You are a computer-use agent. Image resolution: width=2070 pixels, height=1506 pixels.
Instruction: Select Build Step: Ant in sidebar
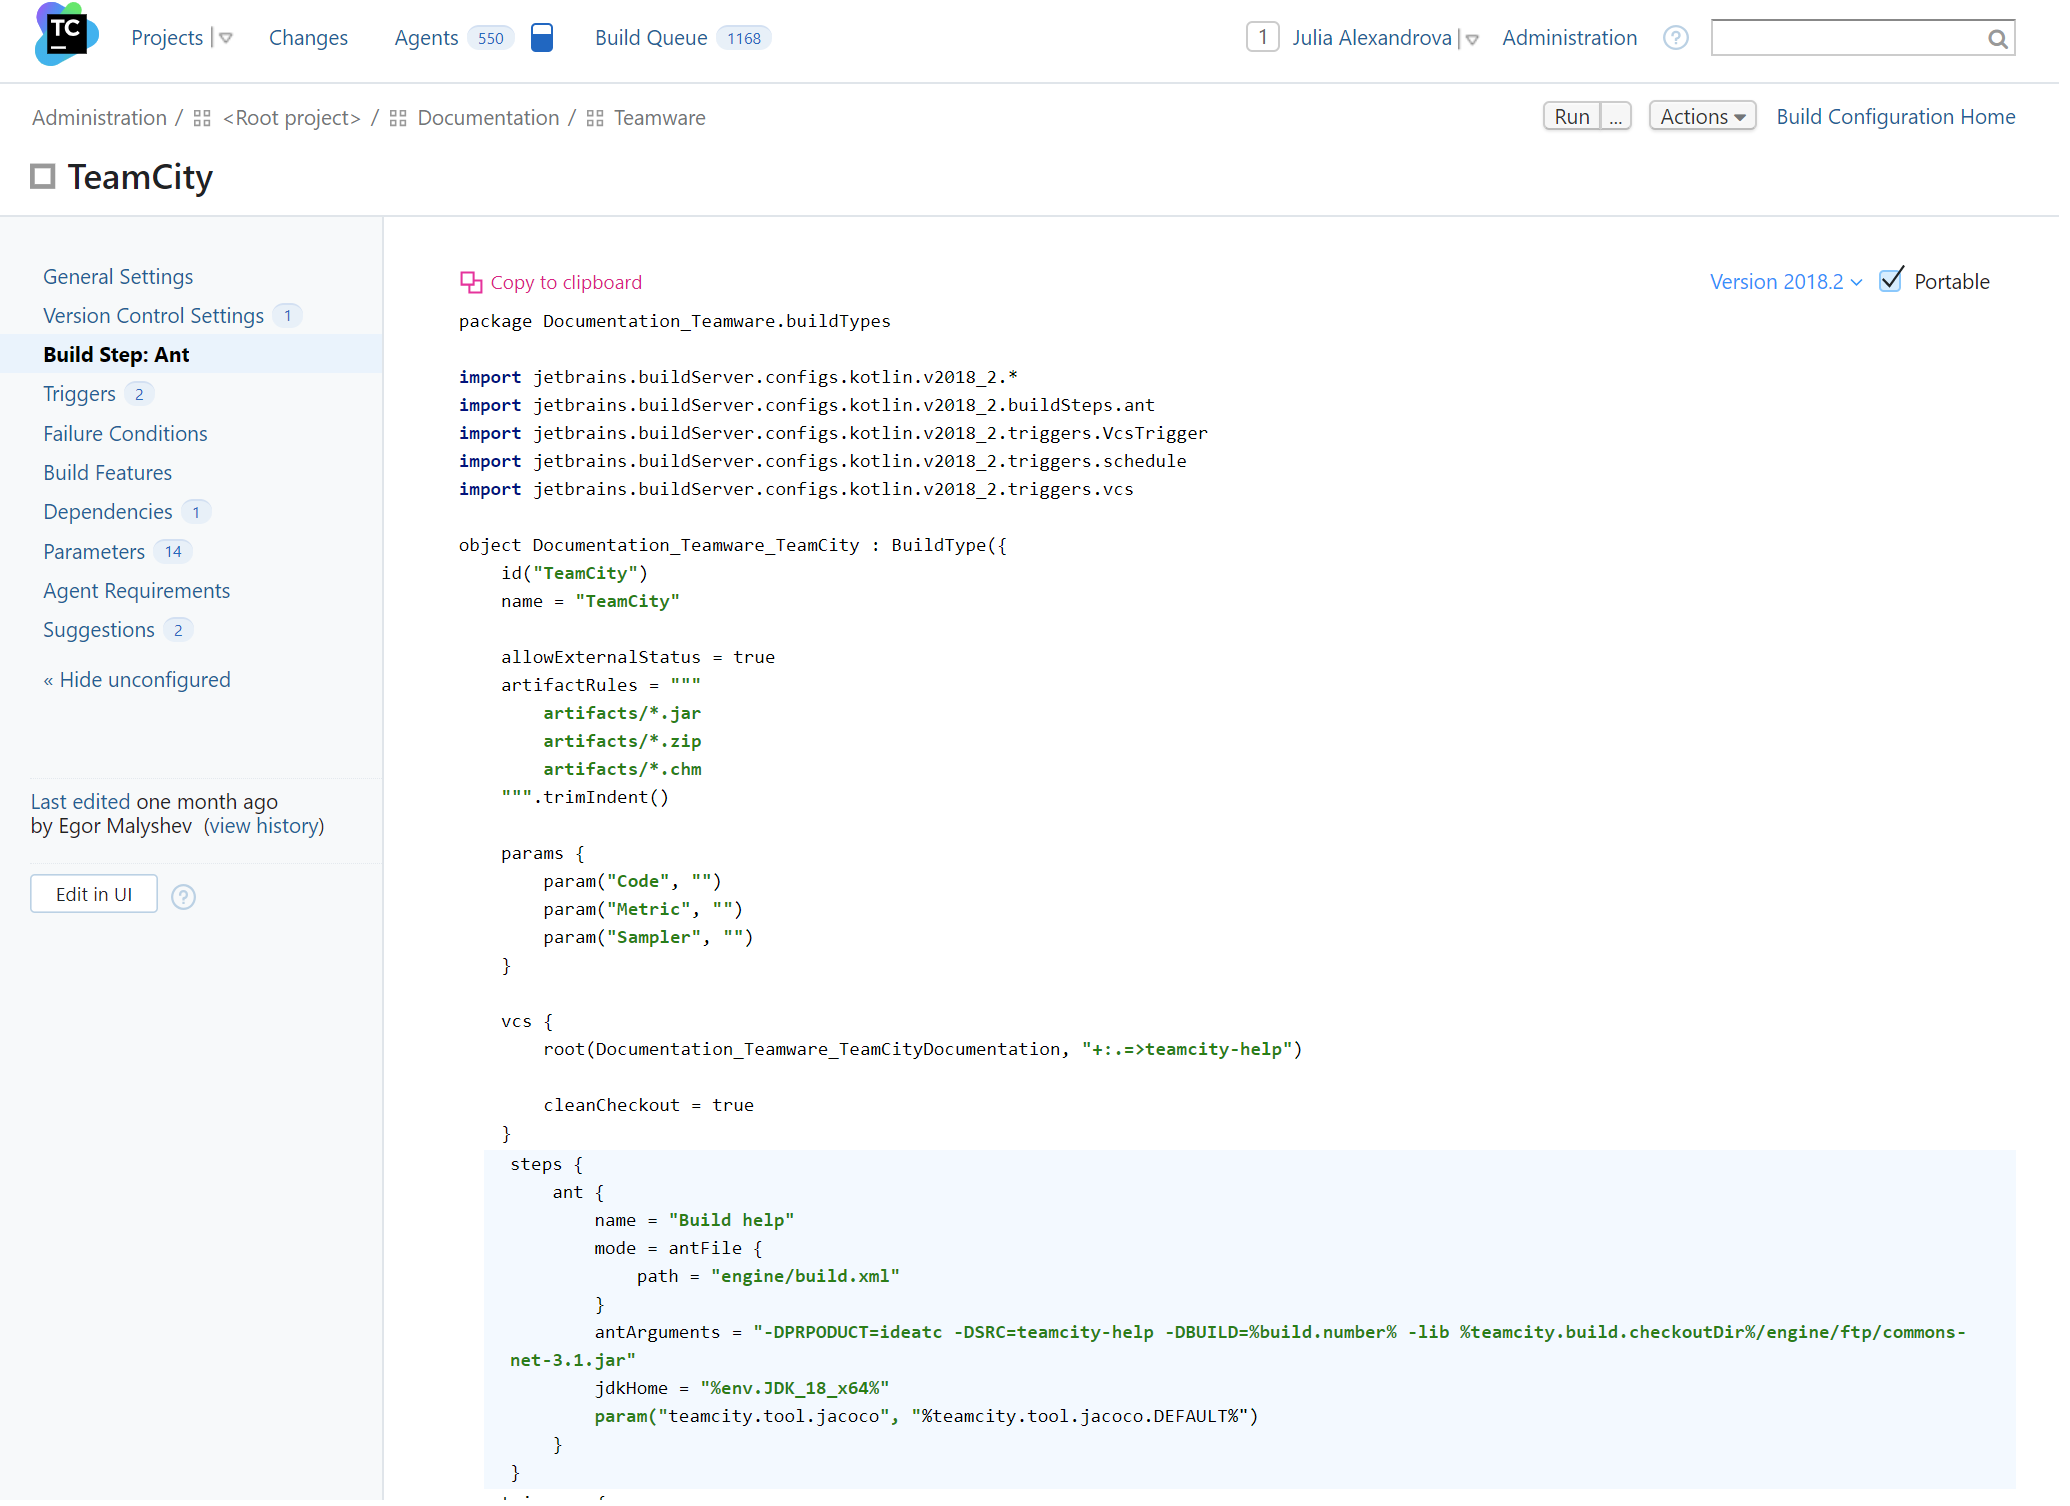pyautogui.click(x=117, y=356)
